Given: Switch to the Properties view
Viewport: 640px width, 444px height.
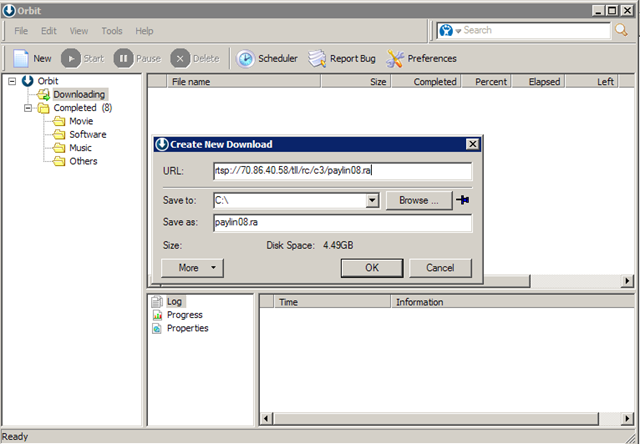Looking at the screenshot, I should 187,328.
